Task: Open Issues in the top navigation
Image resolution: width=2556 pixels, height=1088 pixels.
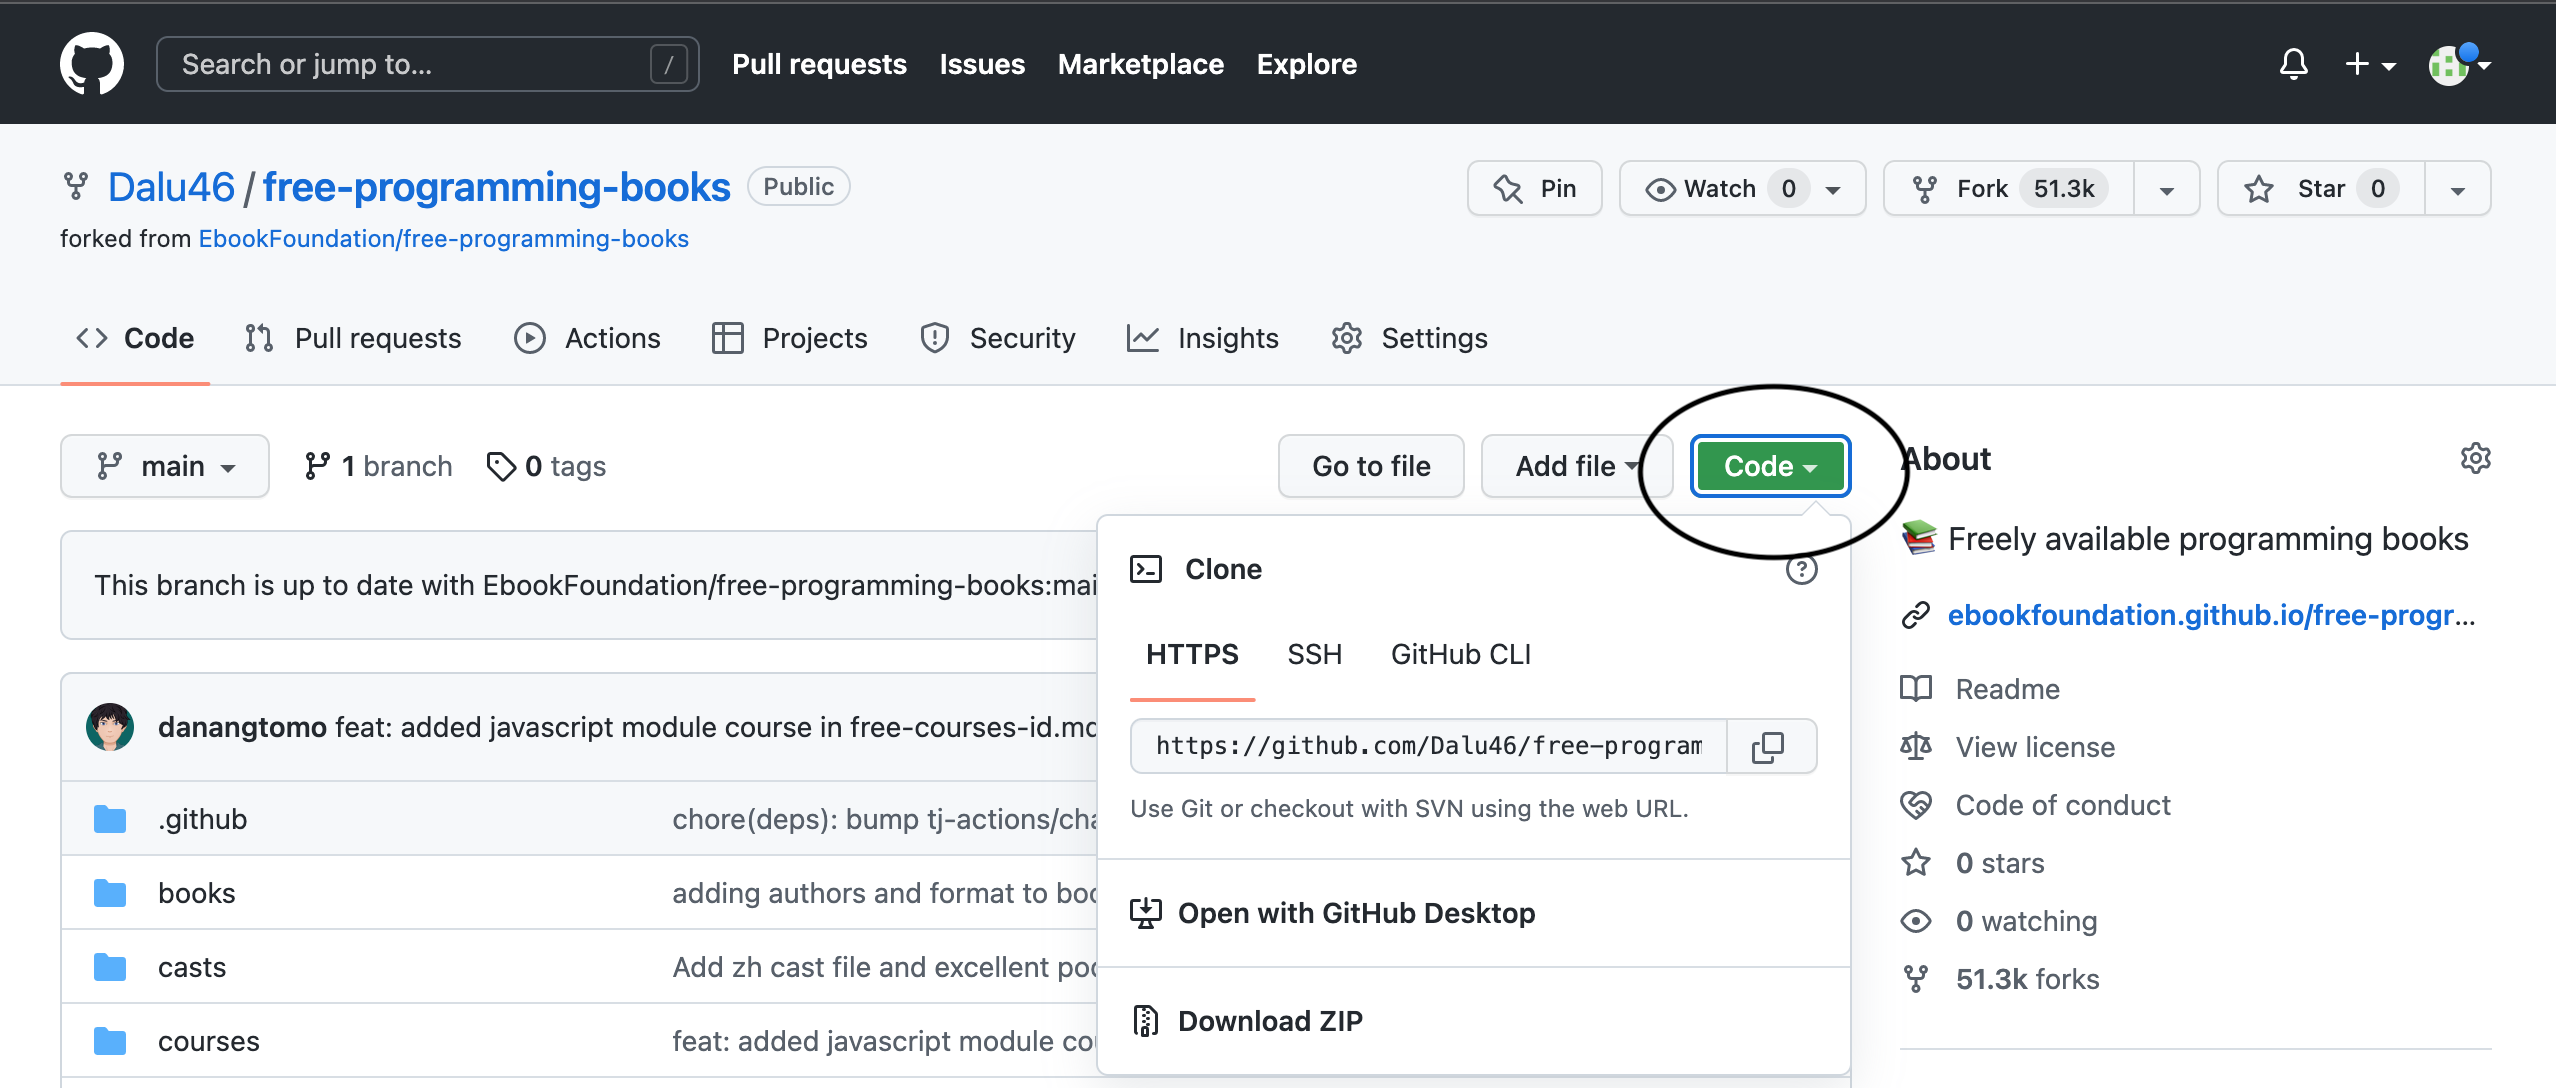Action: pyautogui.click(x=982, y=64)
